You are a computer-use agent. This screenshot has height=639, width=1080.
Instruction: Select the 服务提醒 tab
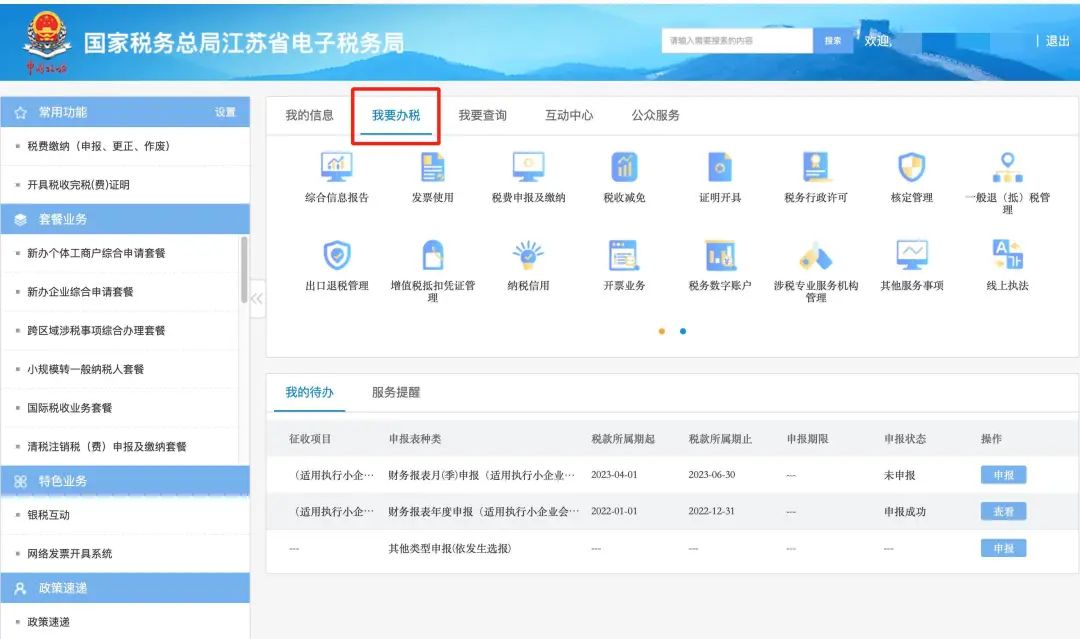tap(396, 392)
